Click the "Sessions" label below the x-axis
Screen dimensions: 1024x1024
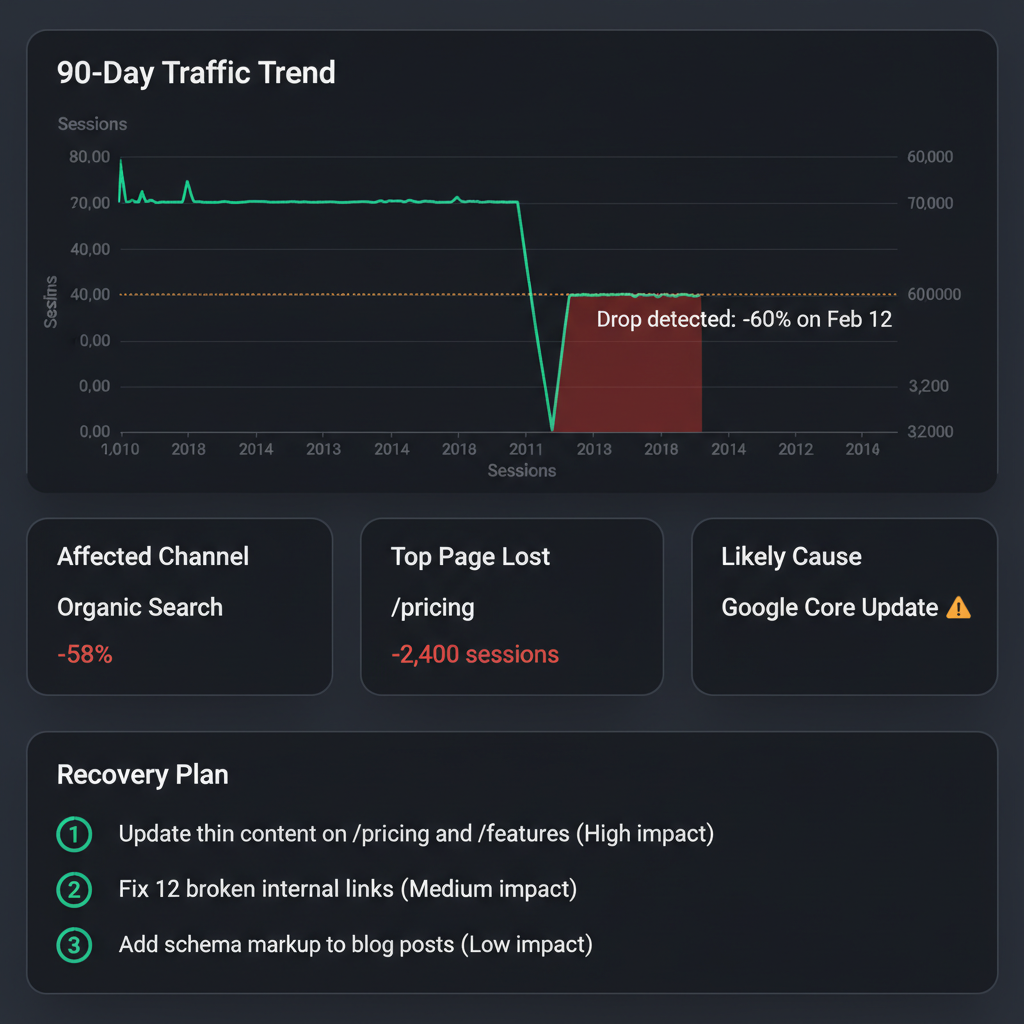click(521, 471)
